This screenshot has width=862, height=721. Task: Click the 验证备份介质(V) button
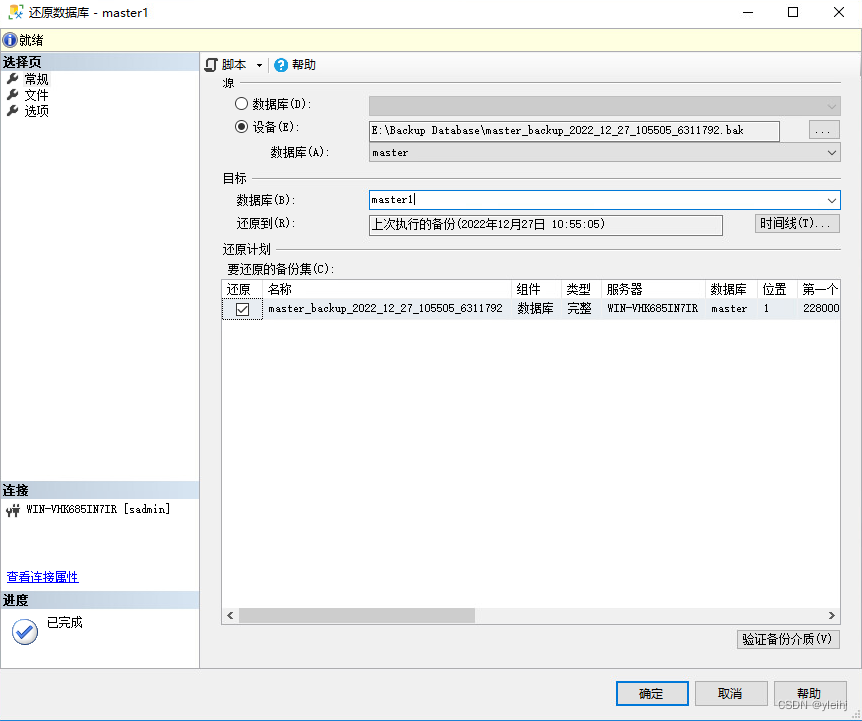point(788,639)
